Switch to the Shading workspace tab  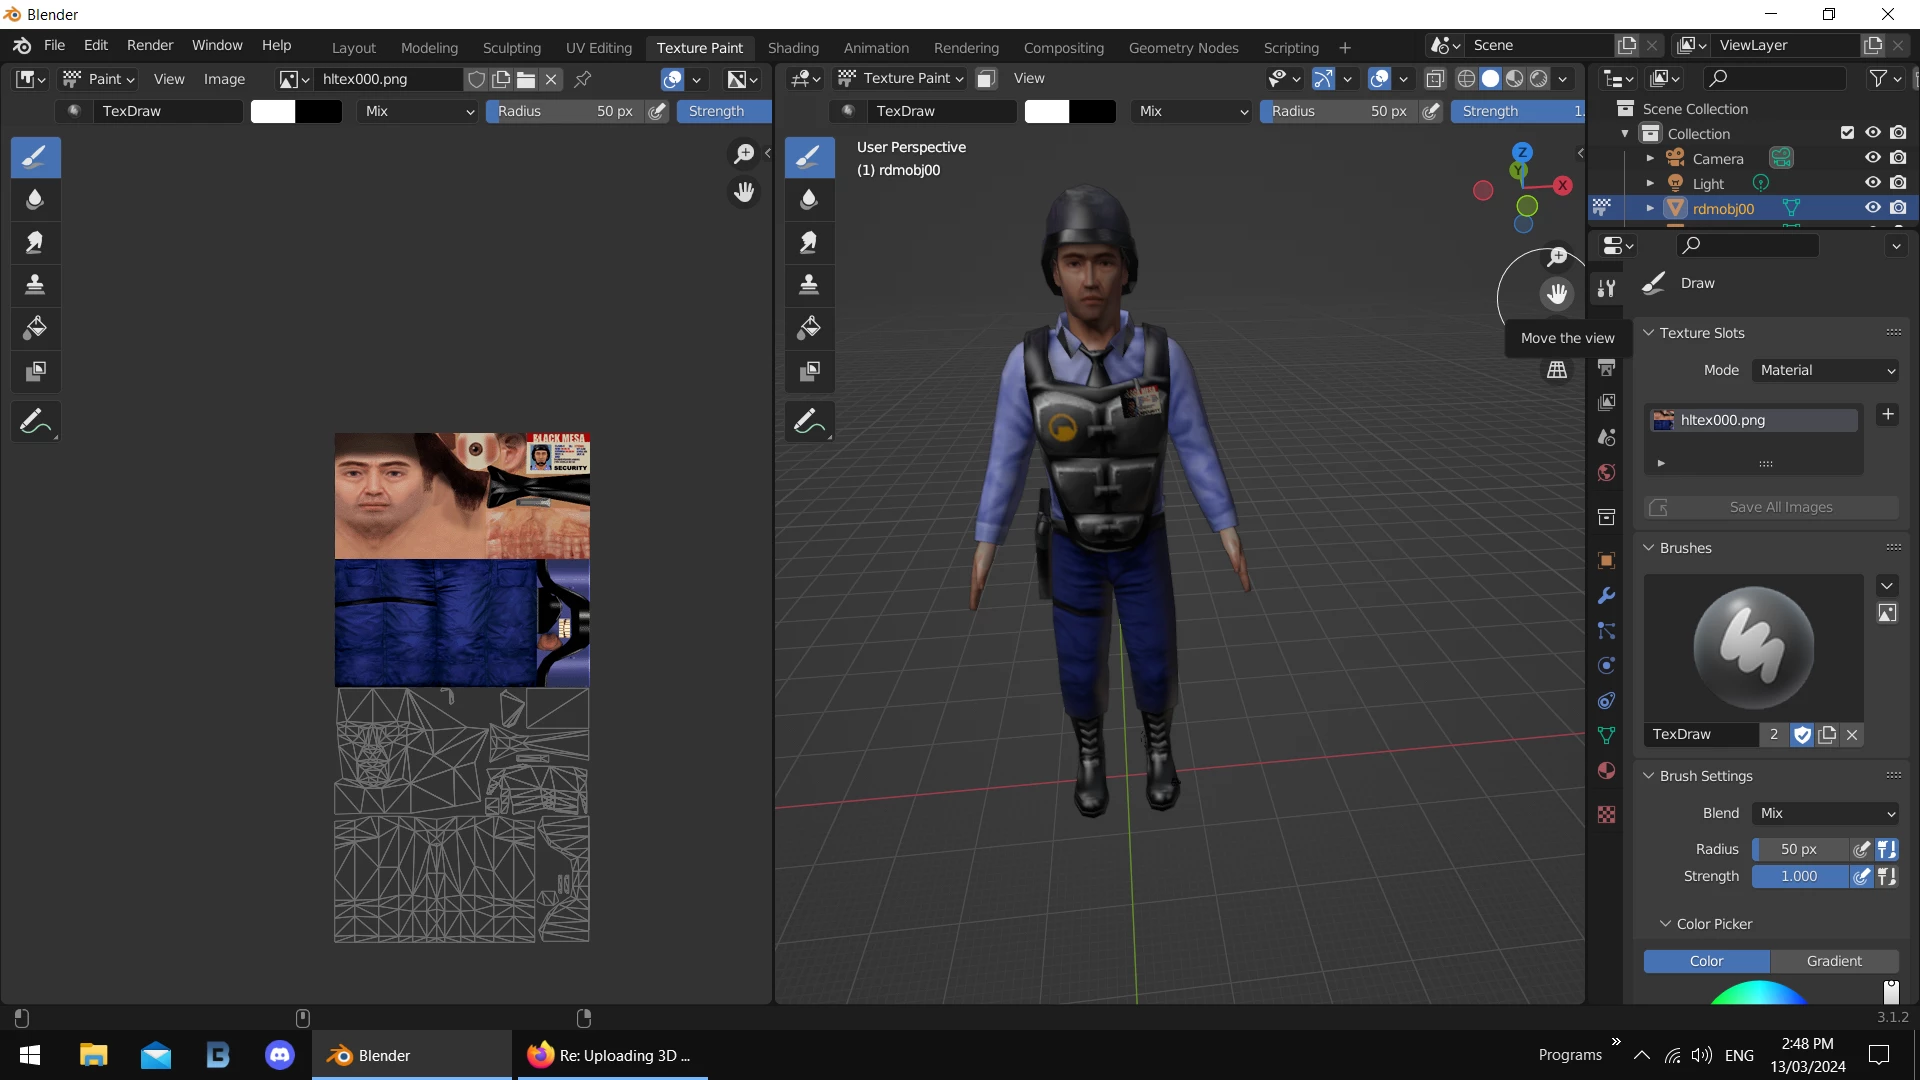coord(792,47)
